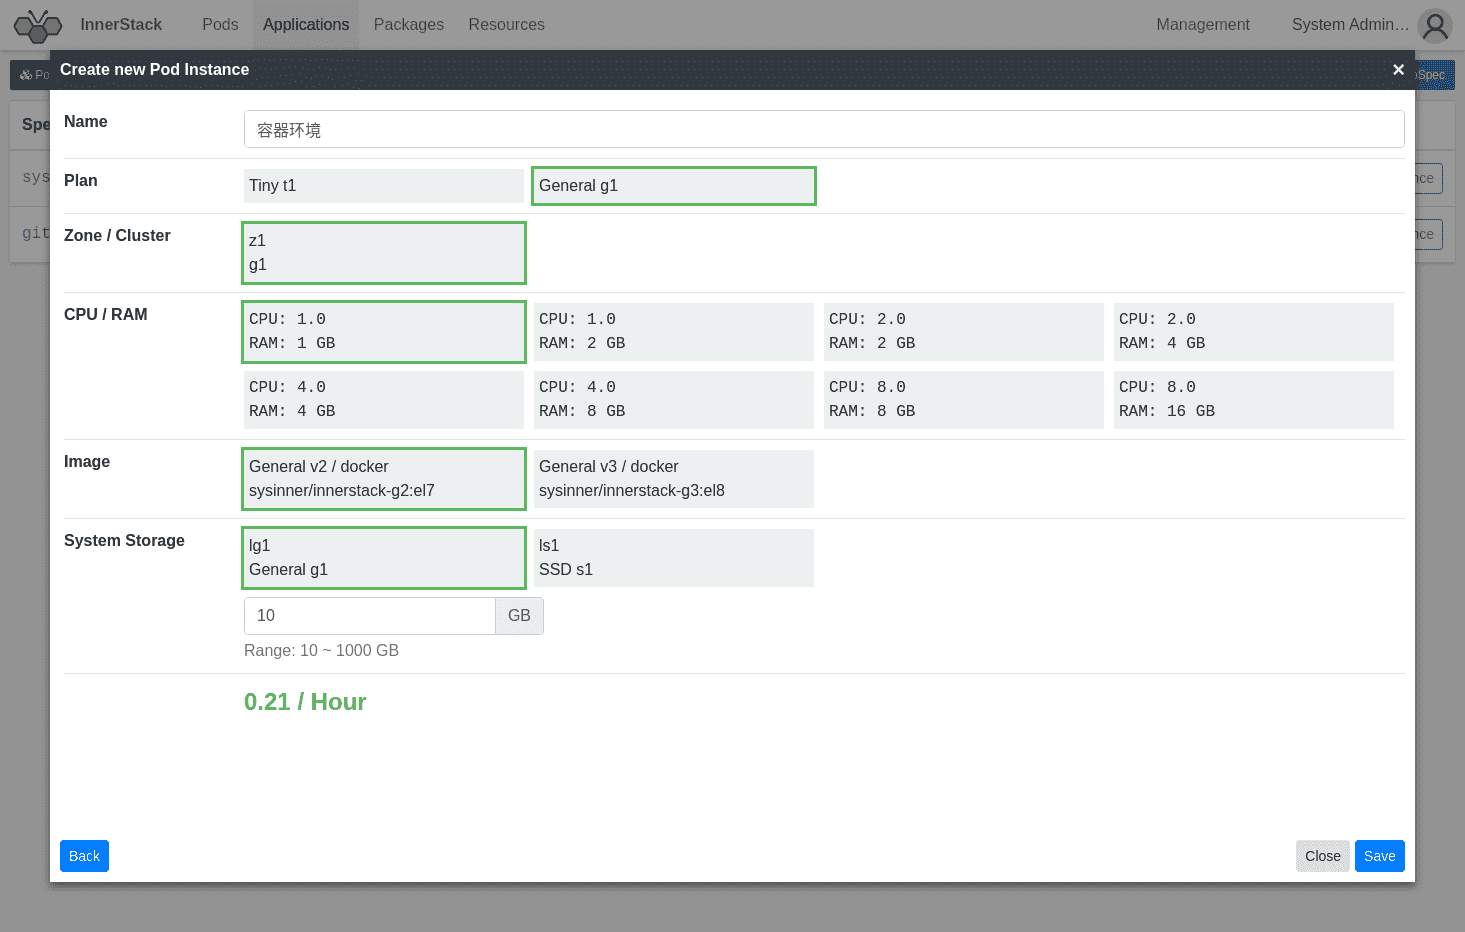
Task: Choose SSD s1 system storage
Action: [674, 558]
